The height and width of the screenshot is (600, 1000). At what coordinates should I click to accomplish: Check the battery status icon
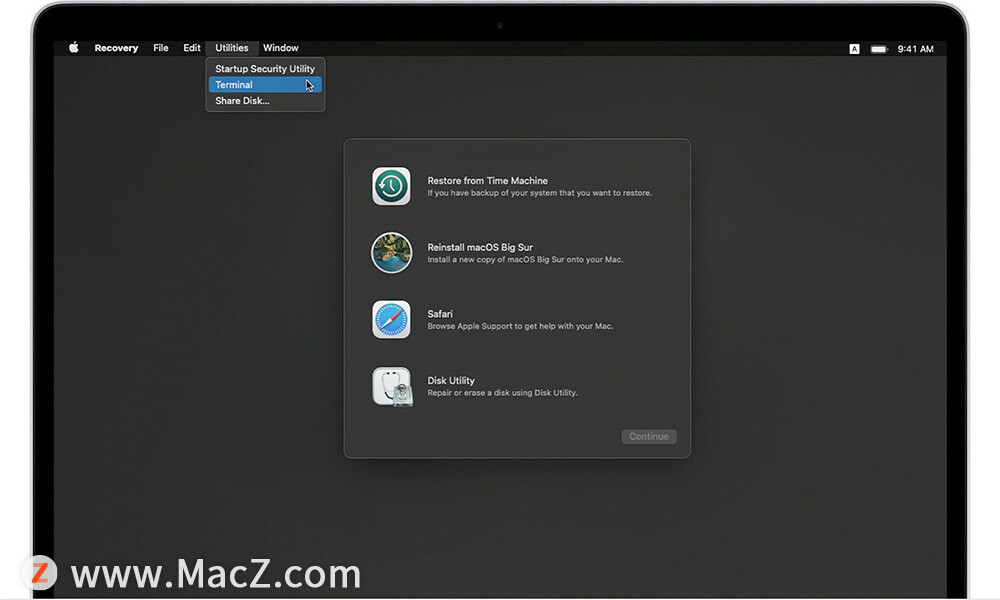[879, 49]
